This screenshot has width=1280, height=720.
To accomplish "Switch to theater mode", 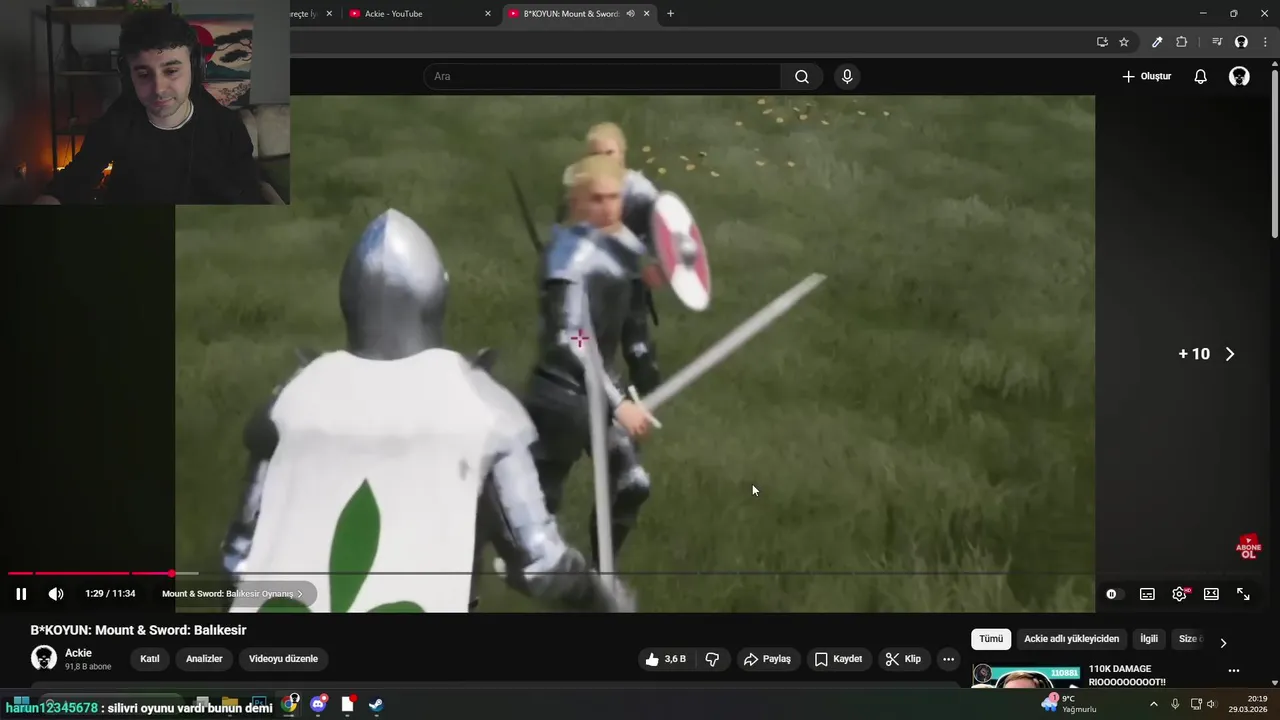I will pyautogui.click(x=1211, y=594).
